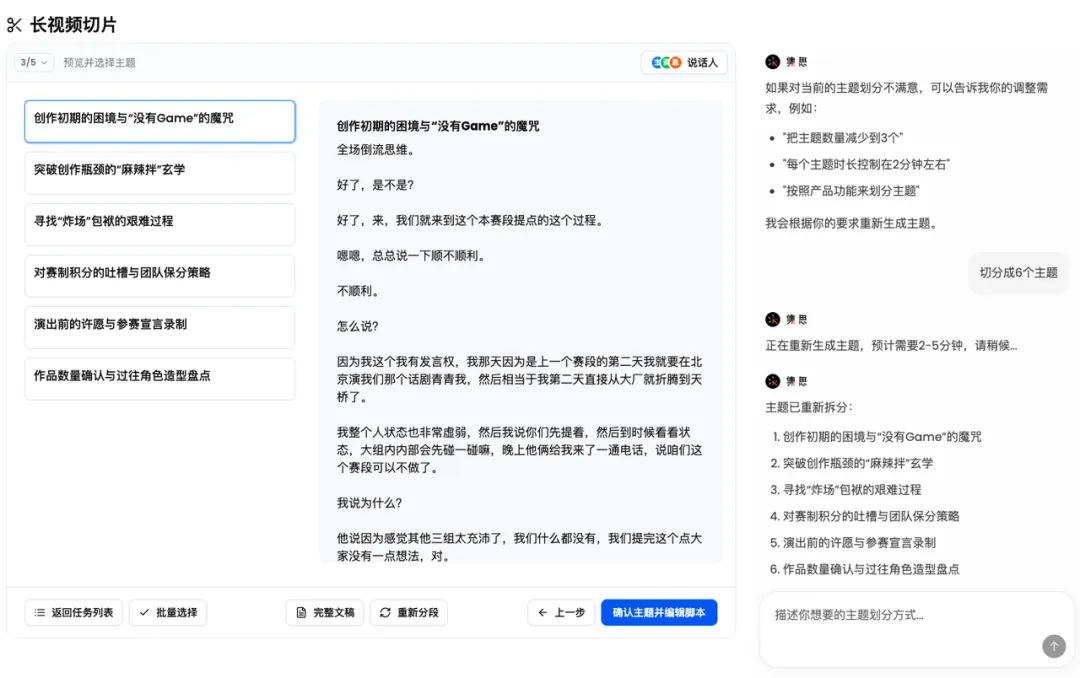
Task: Click 返回任务列表 to return to task list
Action: 73,612
